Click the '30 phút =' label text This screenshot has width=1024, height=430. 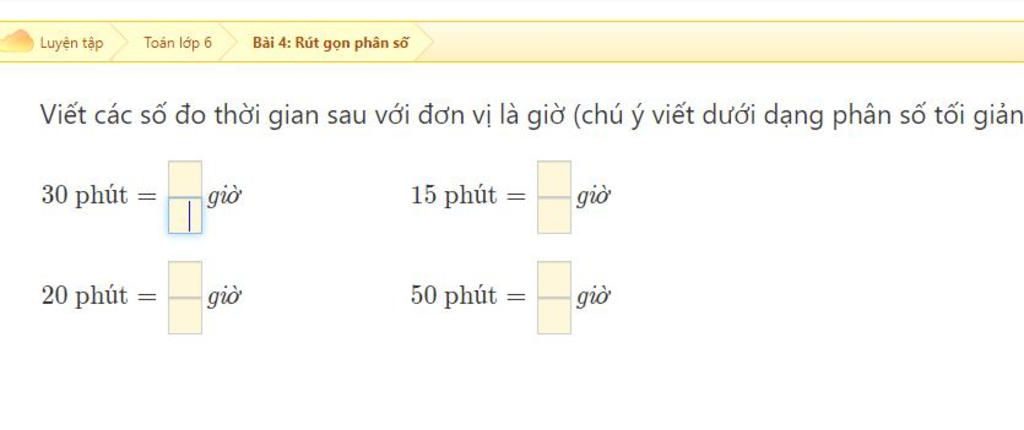click(99, 195)
